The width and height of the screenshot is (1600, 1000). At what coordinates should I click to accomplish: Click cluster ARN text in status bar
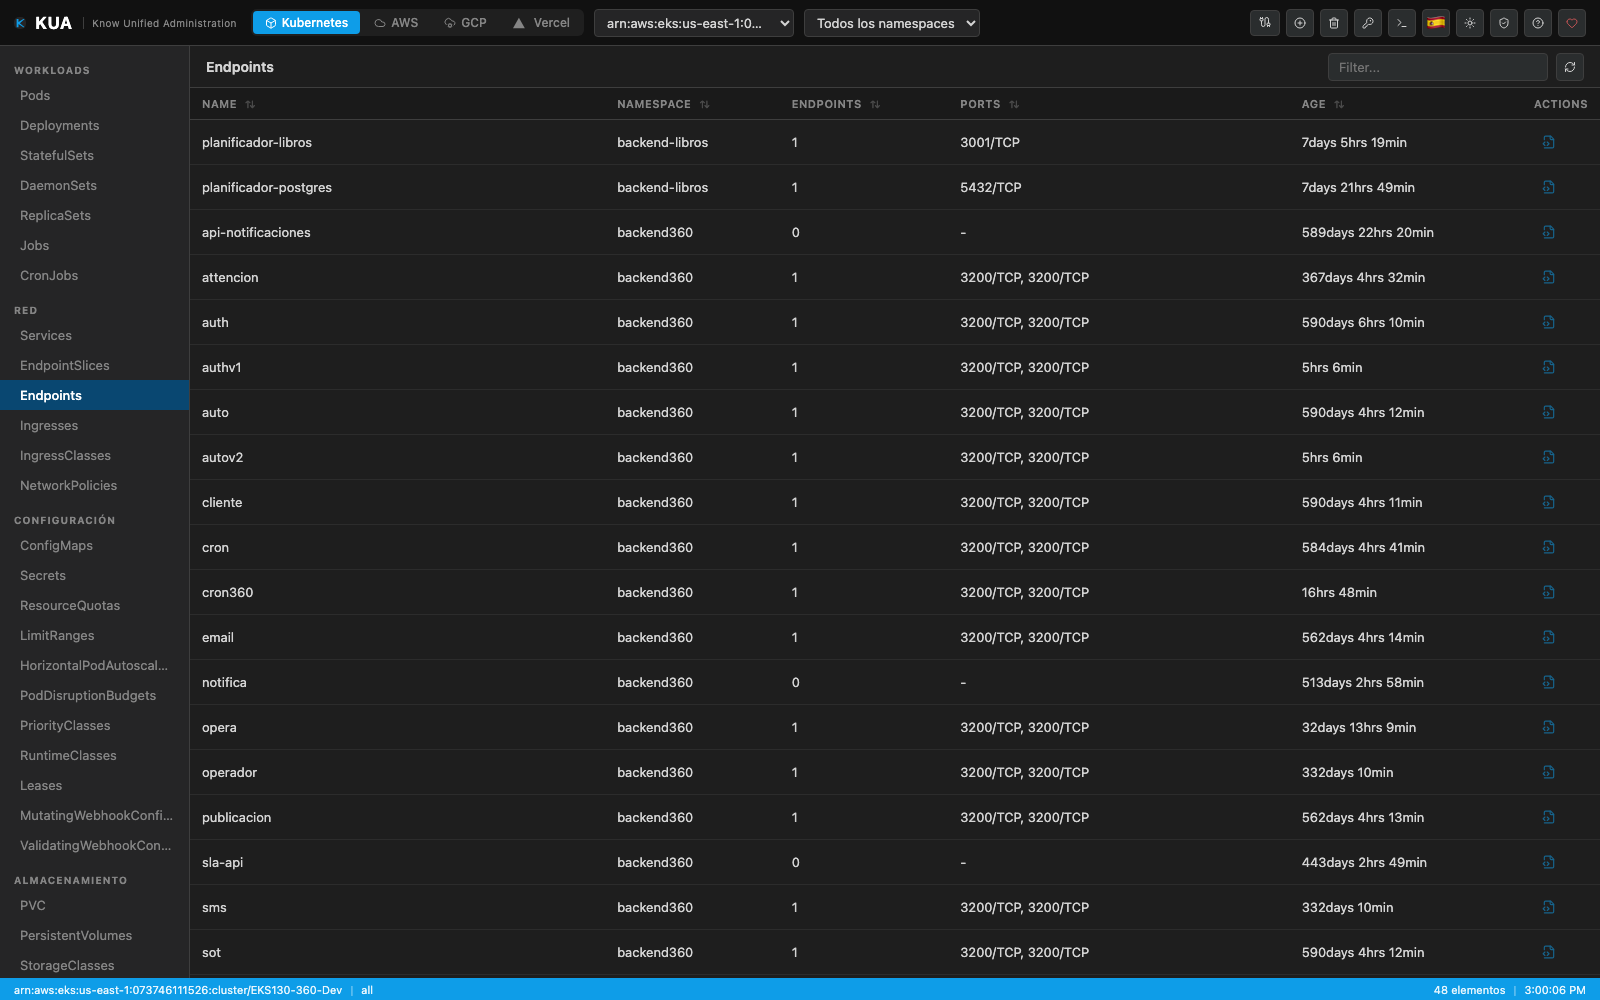178,990
